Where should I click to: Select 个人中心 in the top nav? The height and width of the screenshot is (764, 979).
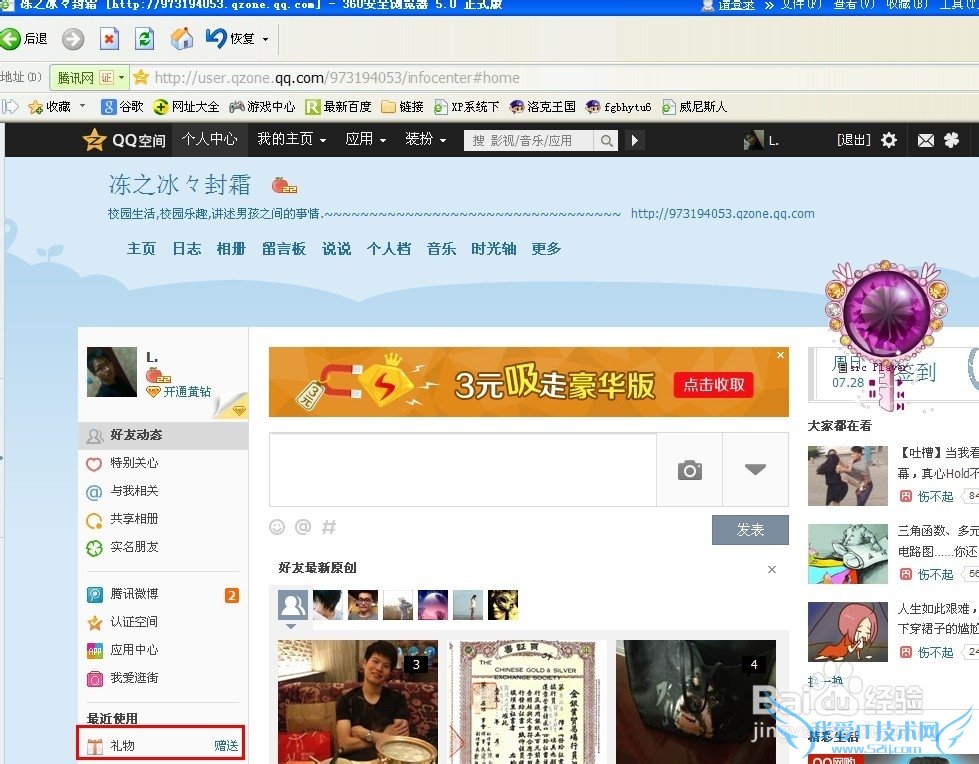pos(210,139)
